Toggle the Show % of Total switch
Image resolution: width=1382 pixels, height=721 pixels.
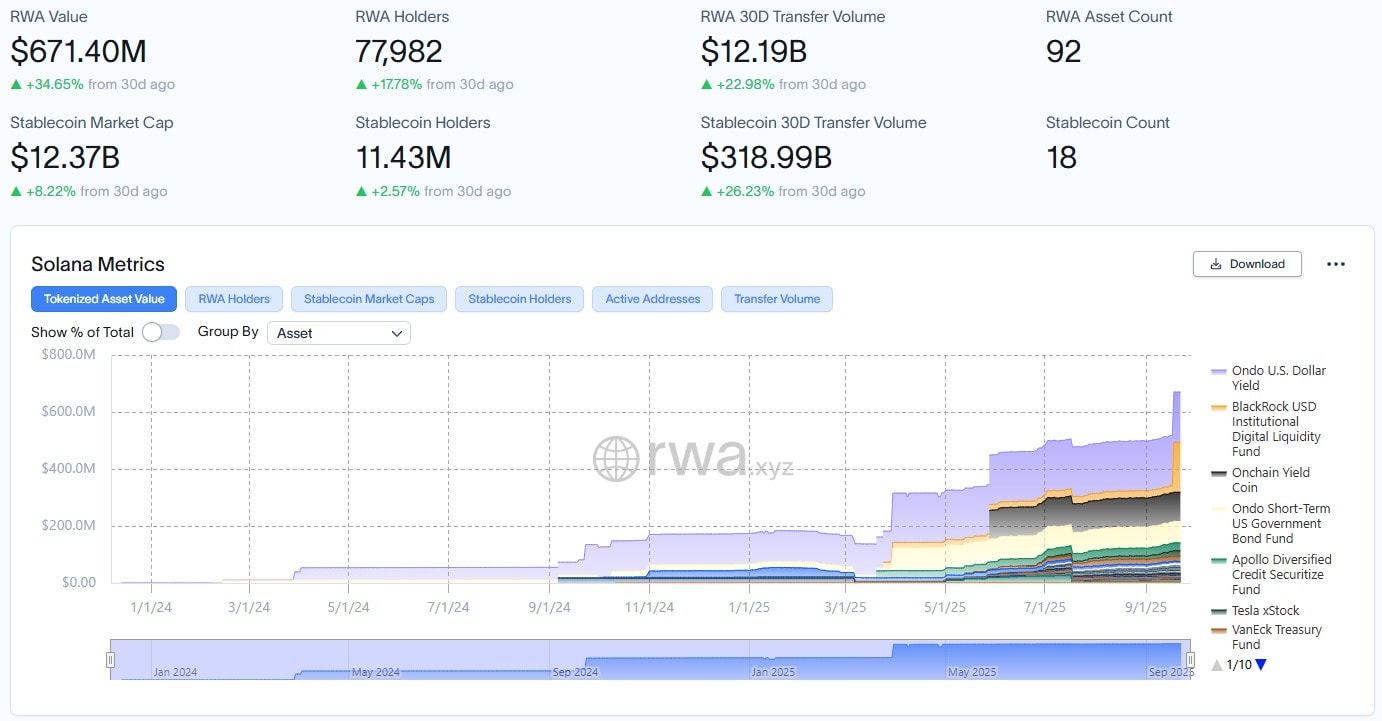click(161, 332)
